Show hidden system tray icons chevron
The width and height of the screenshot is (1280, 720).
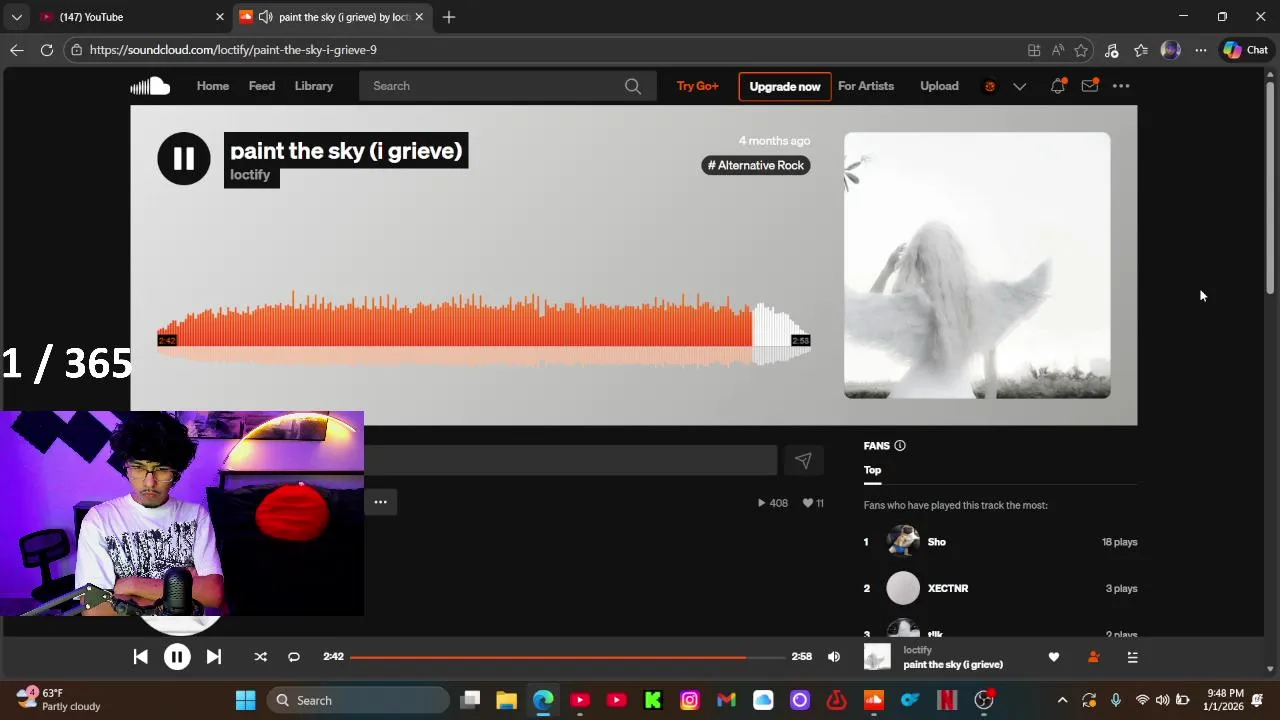(x=1062, y=700)
